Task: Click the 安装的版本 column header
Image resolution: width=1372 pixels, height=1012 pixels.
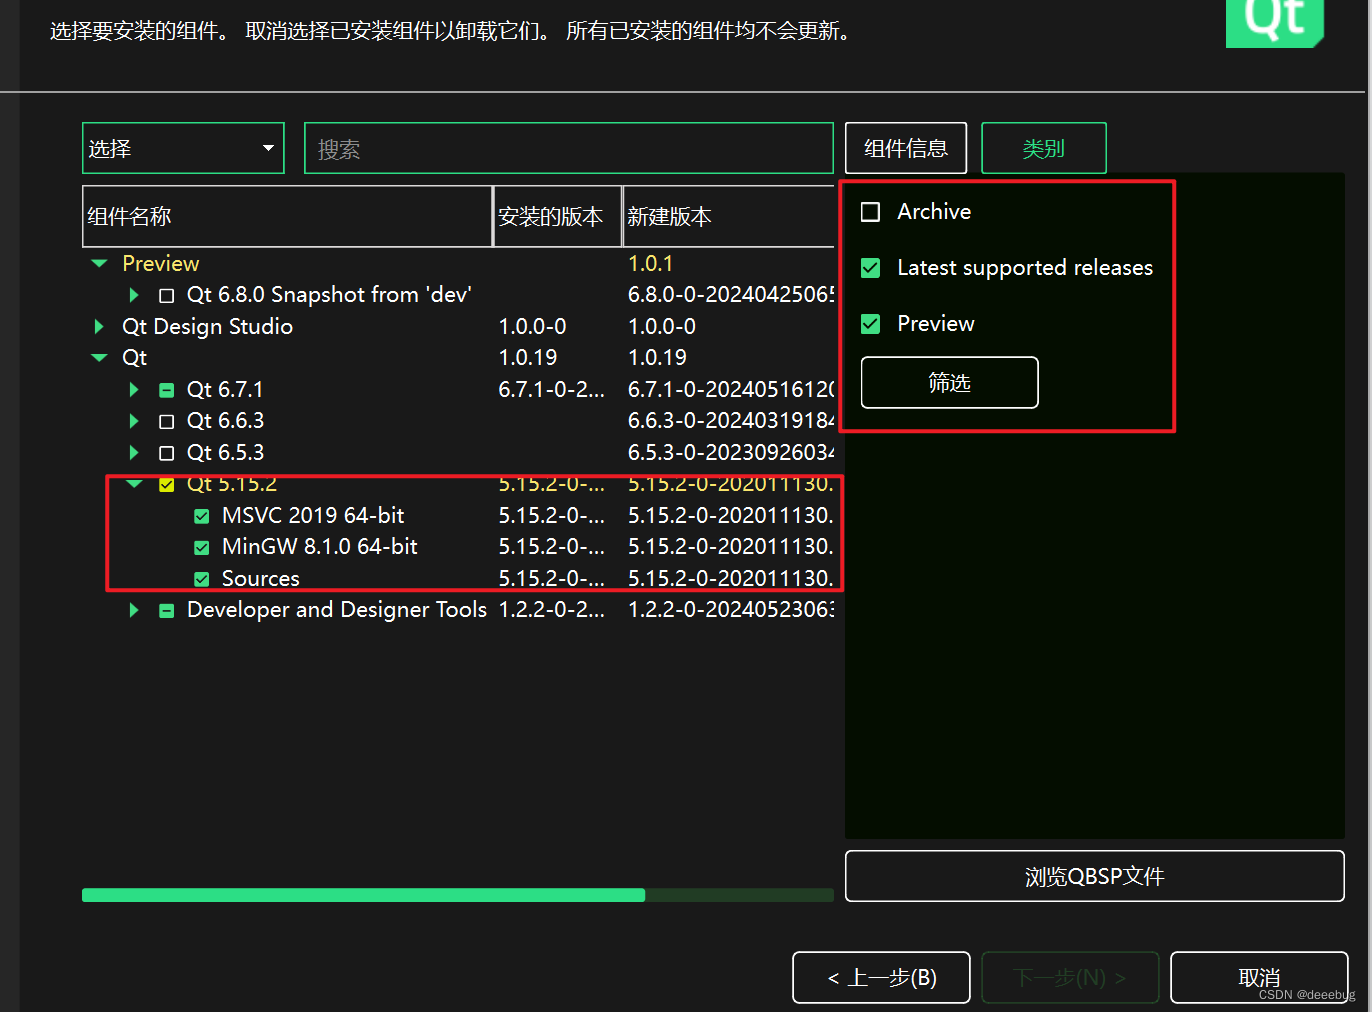Action: coord(558,216)
